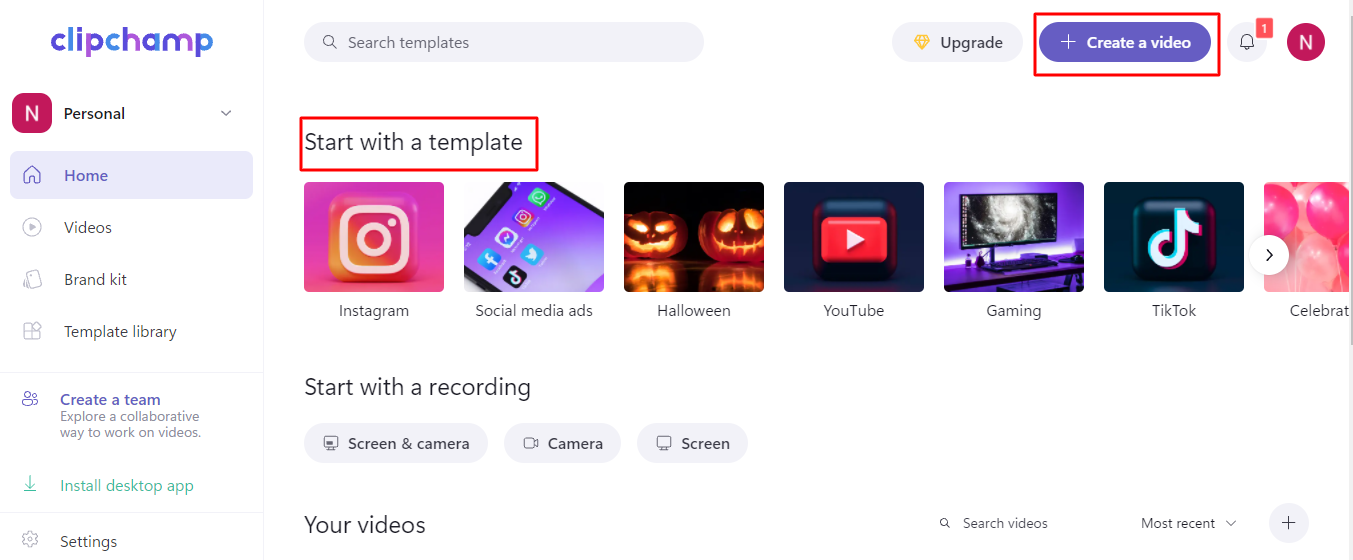Click the magnifier icon beside Search videos

[945, 523]
